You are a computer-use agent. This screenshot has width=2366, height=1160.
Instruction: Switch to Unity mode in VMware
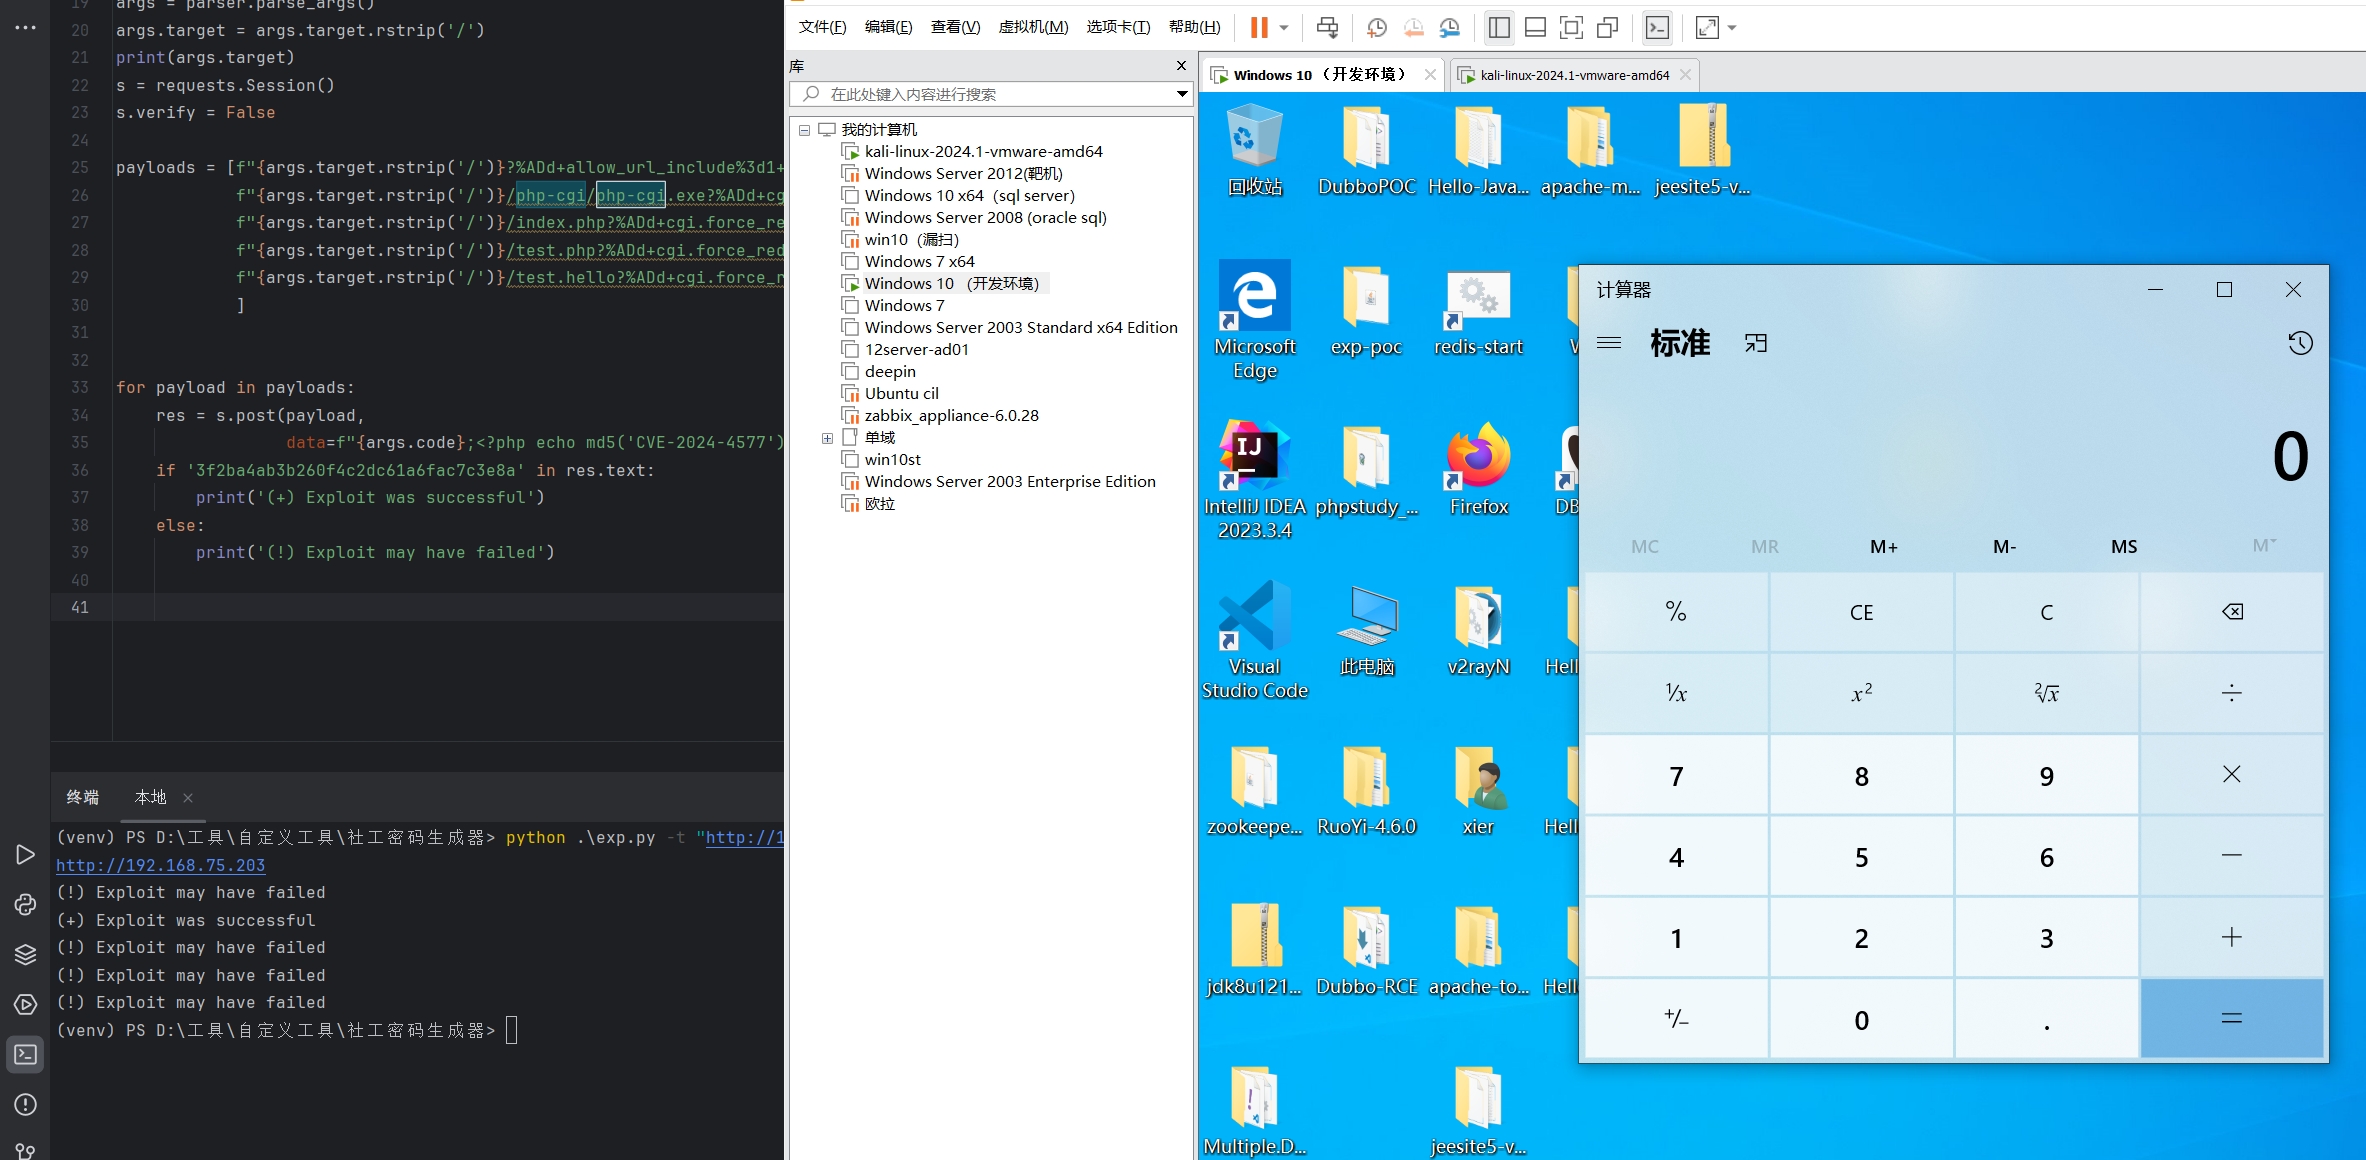1607,28
